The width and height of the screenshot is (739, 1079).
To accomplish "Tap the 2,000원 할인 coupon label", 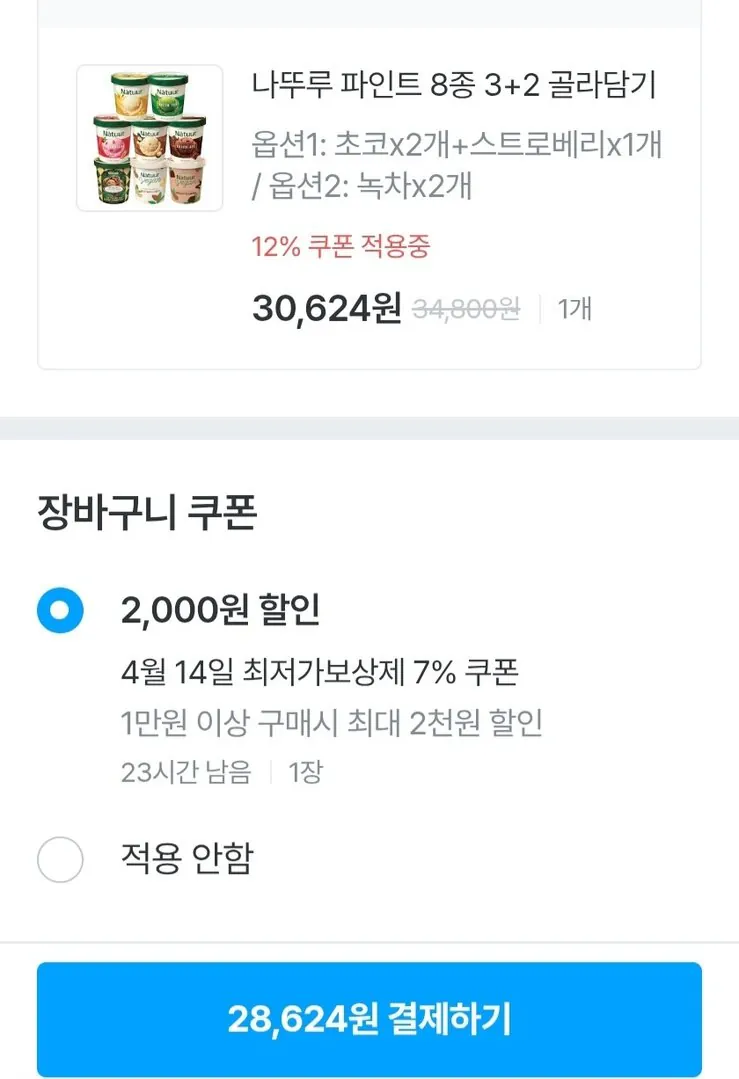I will (220, 609).
